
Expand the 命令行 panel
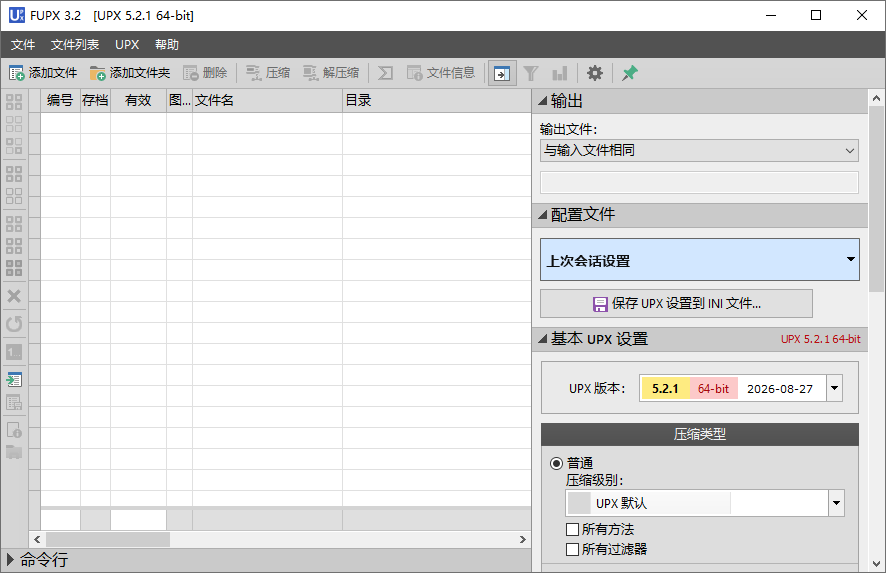(10, 560)
